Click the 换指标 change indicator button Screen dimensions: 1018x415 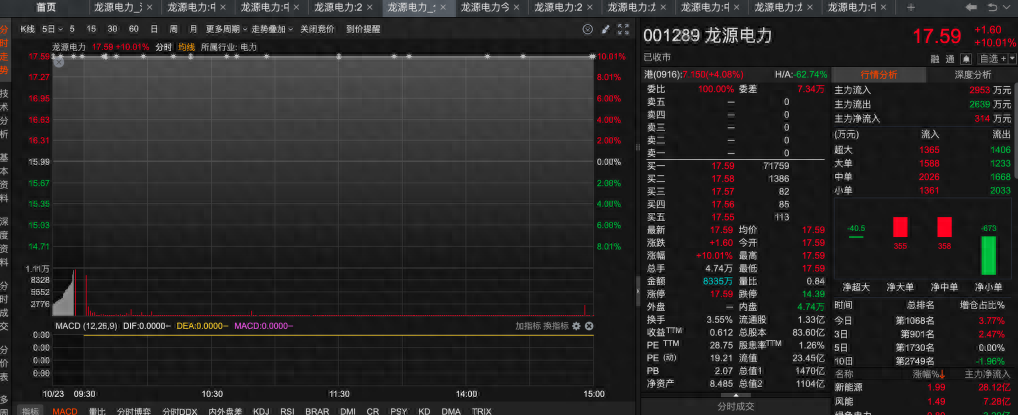(556, 326)
